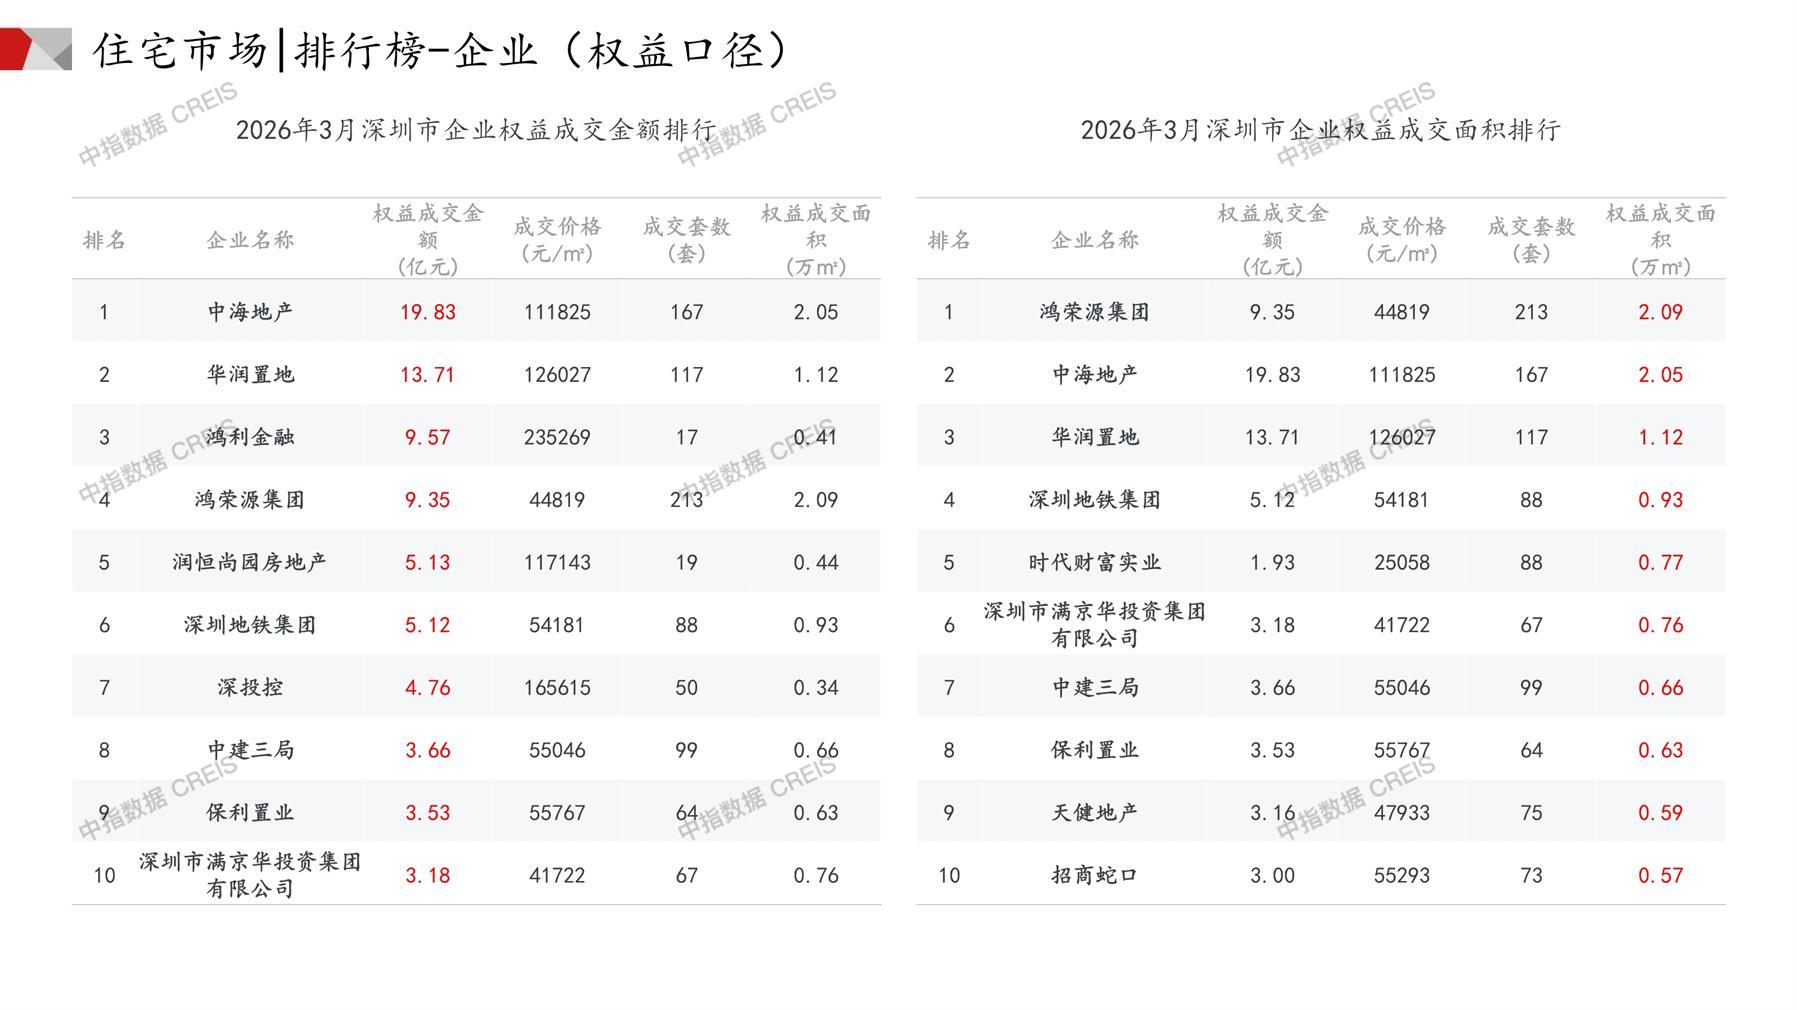Viewport: 1797px width, 1010px height.
Task: Click the 天健地产 company name
Action: coord(1094,812)
